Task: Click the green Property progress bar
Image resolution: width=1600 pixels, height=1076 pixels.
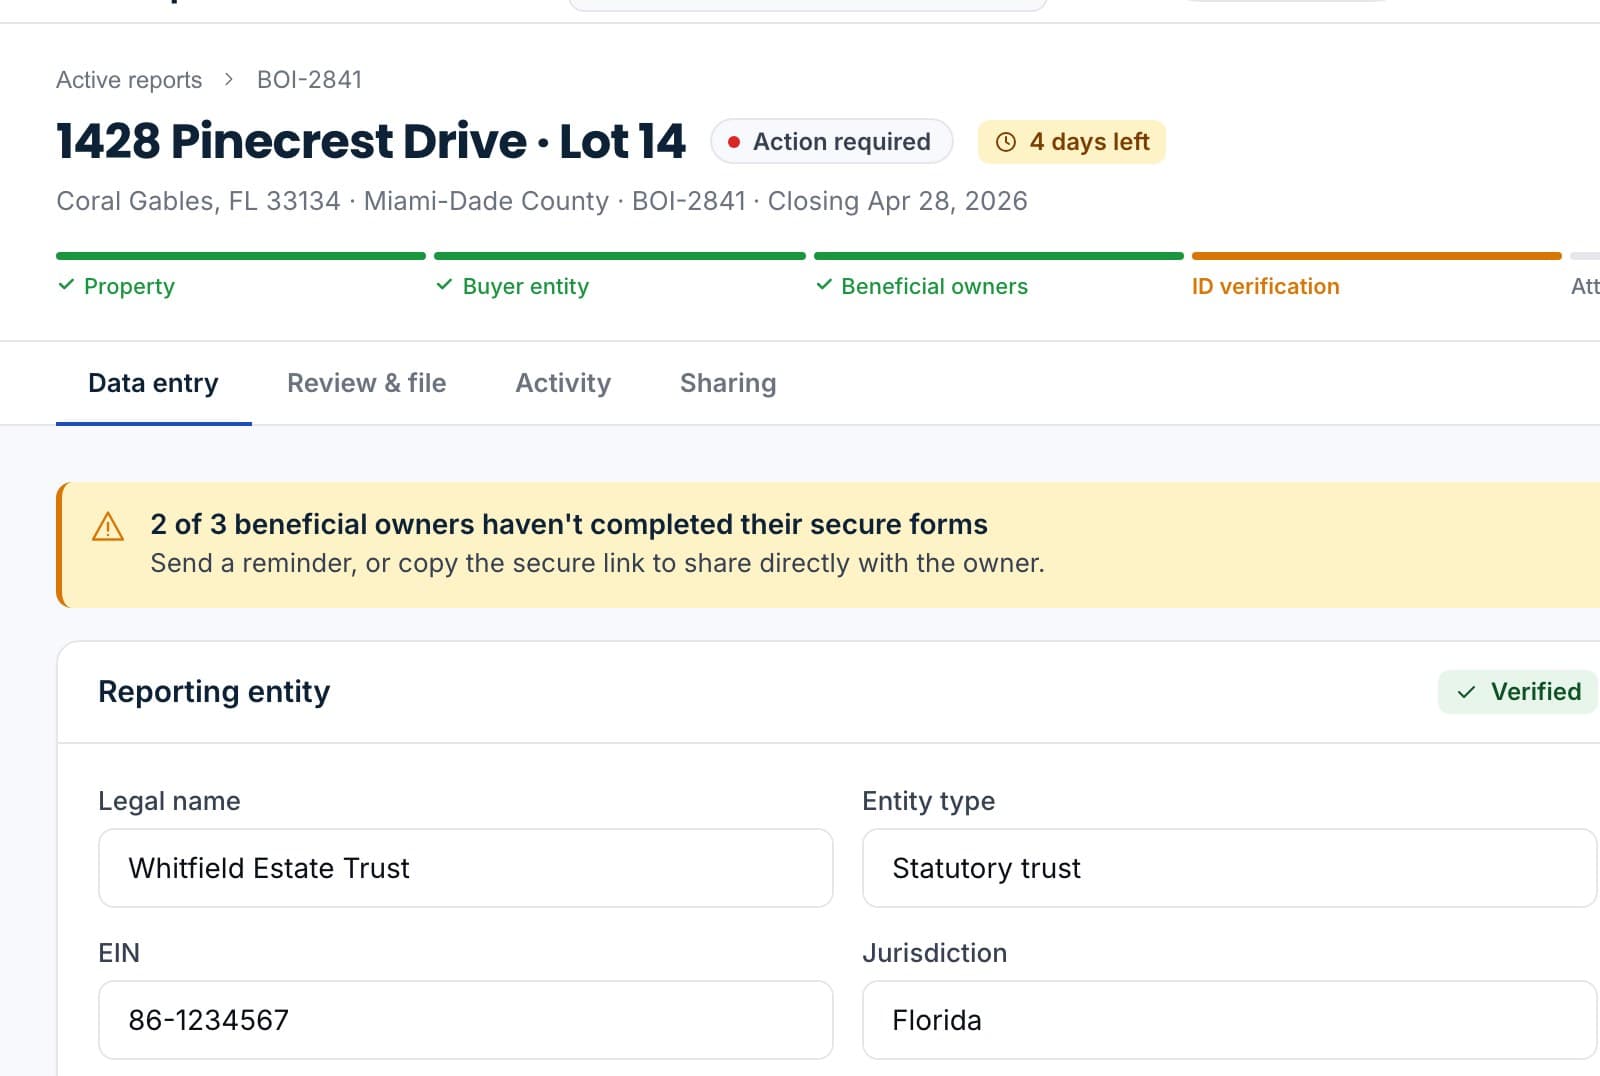Action: coord(241,256)
